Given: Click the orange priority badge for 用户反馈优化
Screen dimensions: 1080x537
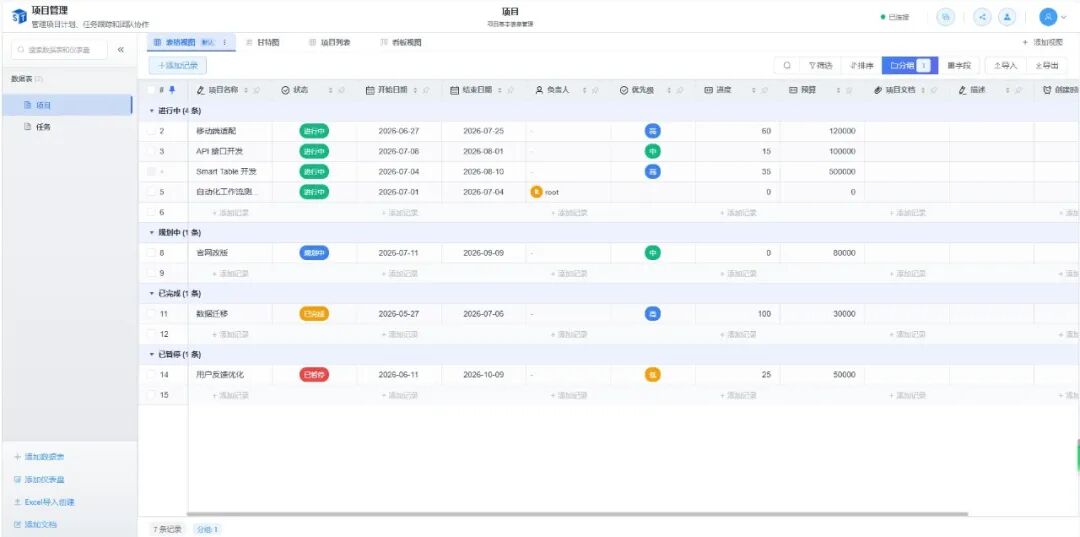Looking at the screenshot, I should coord(652,375).
